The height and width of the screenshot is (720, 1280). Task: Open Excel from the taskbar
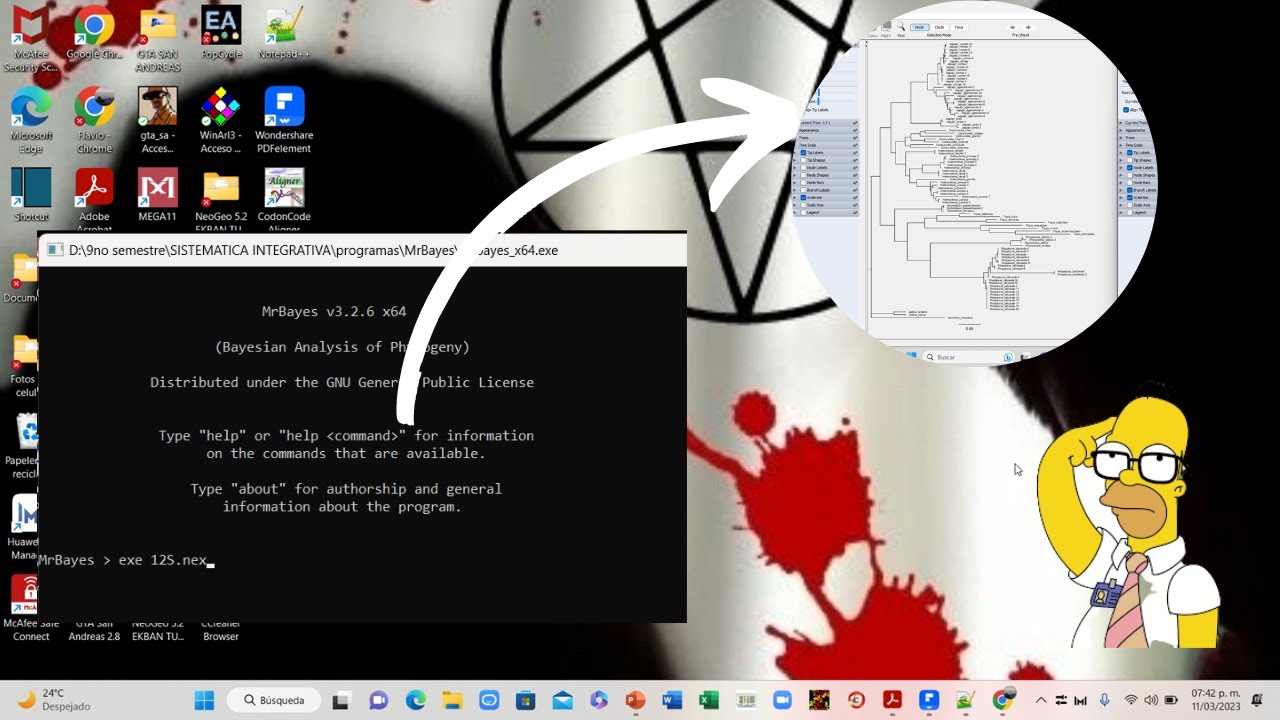point(709,700)
